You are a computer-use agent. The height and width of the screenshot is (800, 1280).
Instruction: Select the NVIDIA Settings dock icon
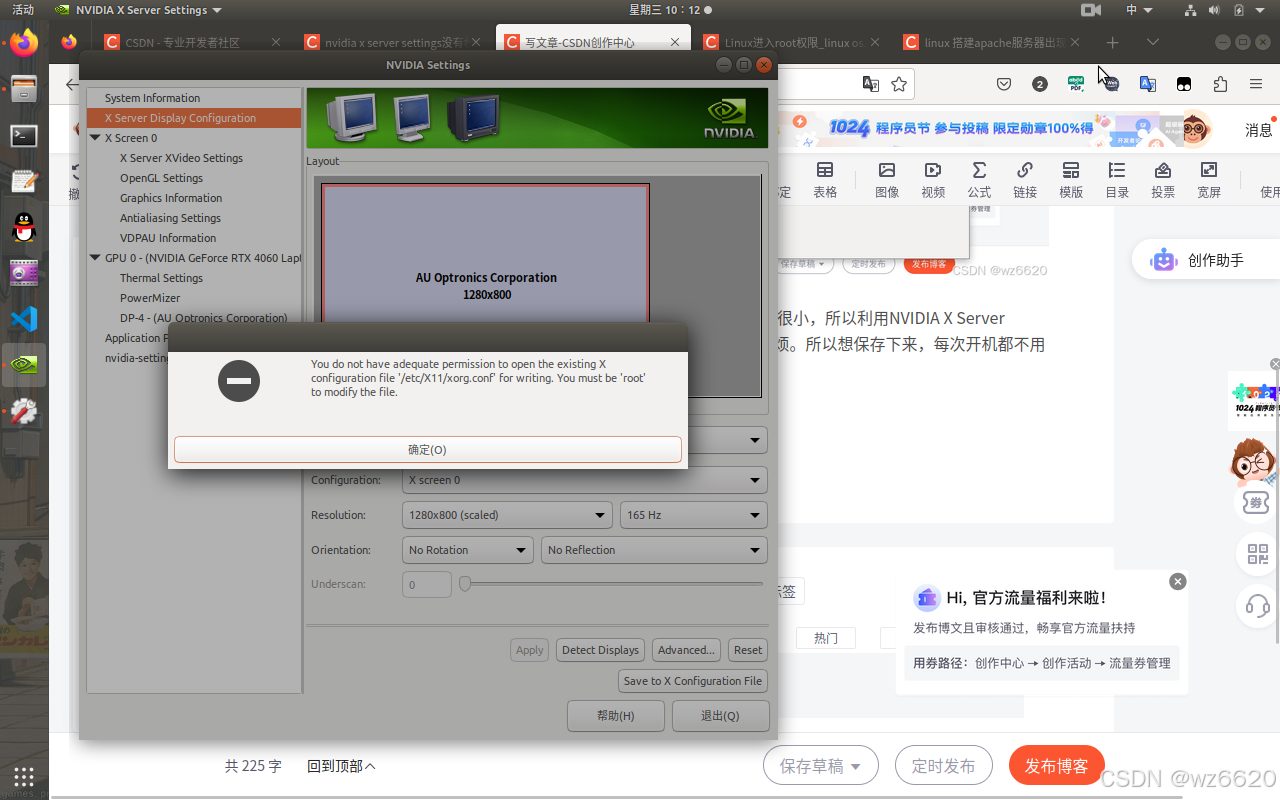[24, 365]
